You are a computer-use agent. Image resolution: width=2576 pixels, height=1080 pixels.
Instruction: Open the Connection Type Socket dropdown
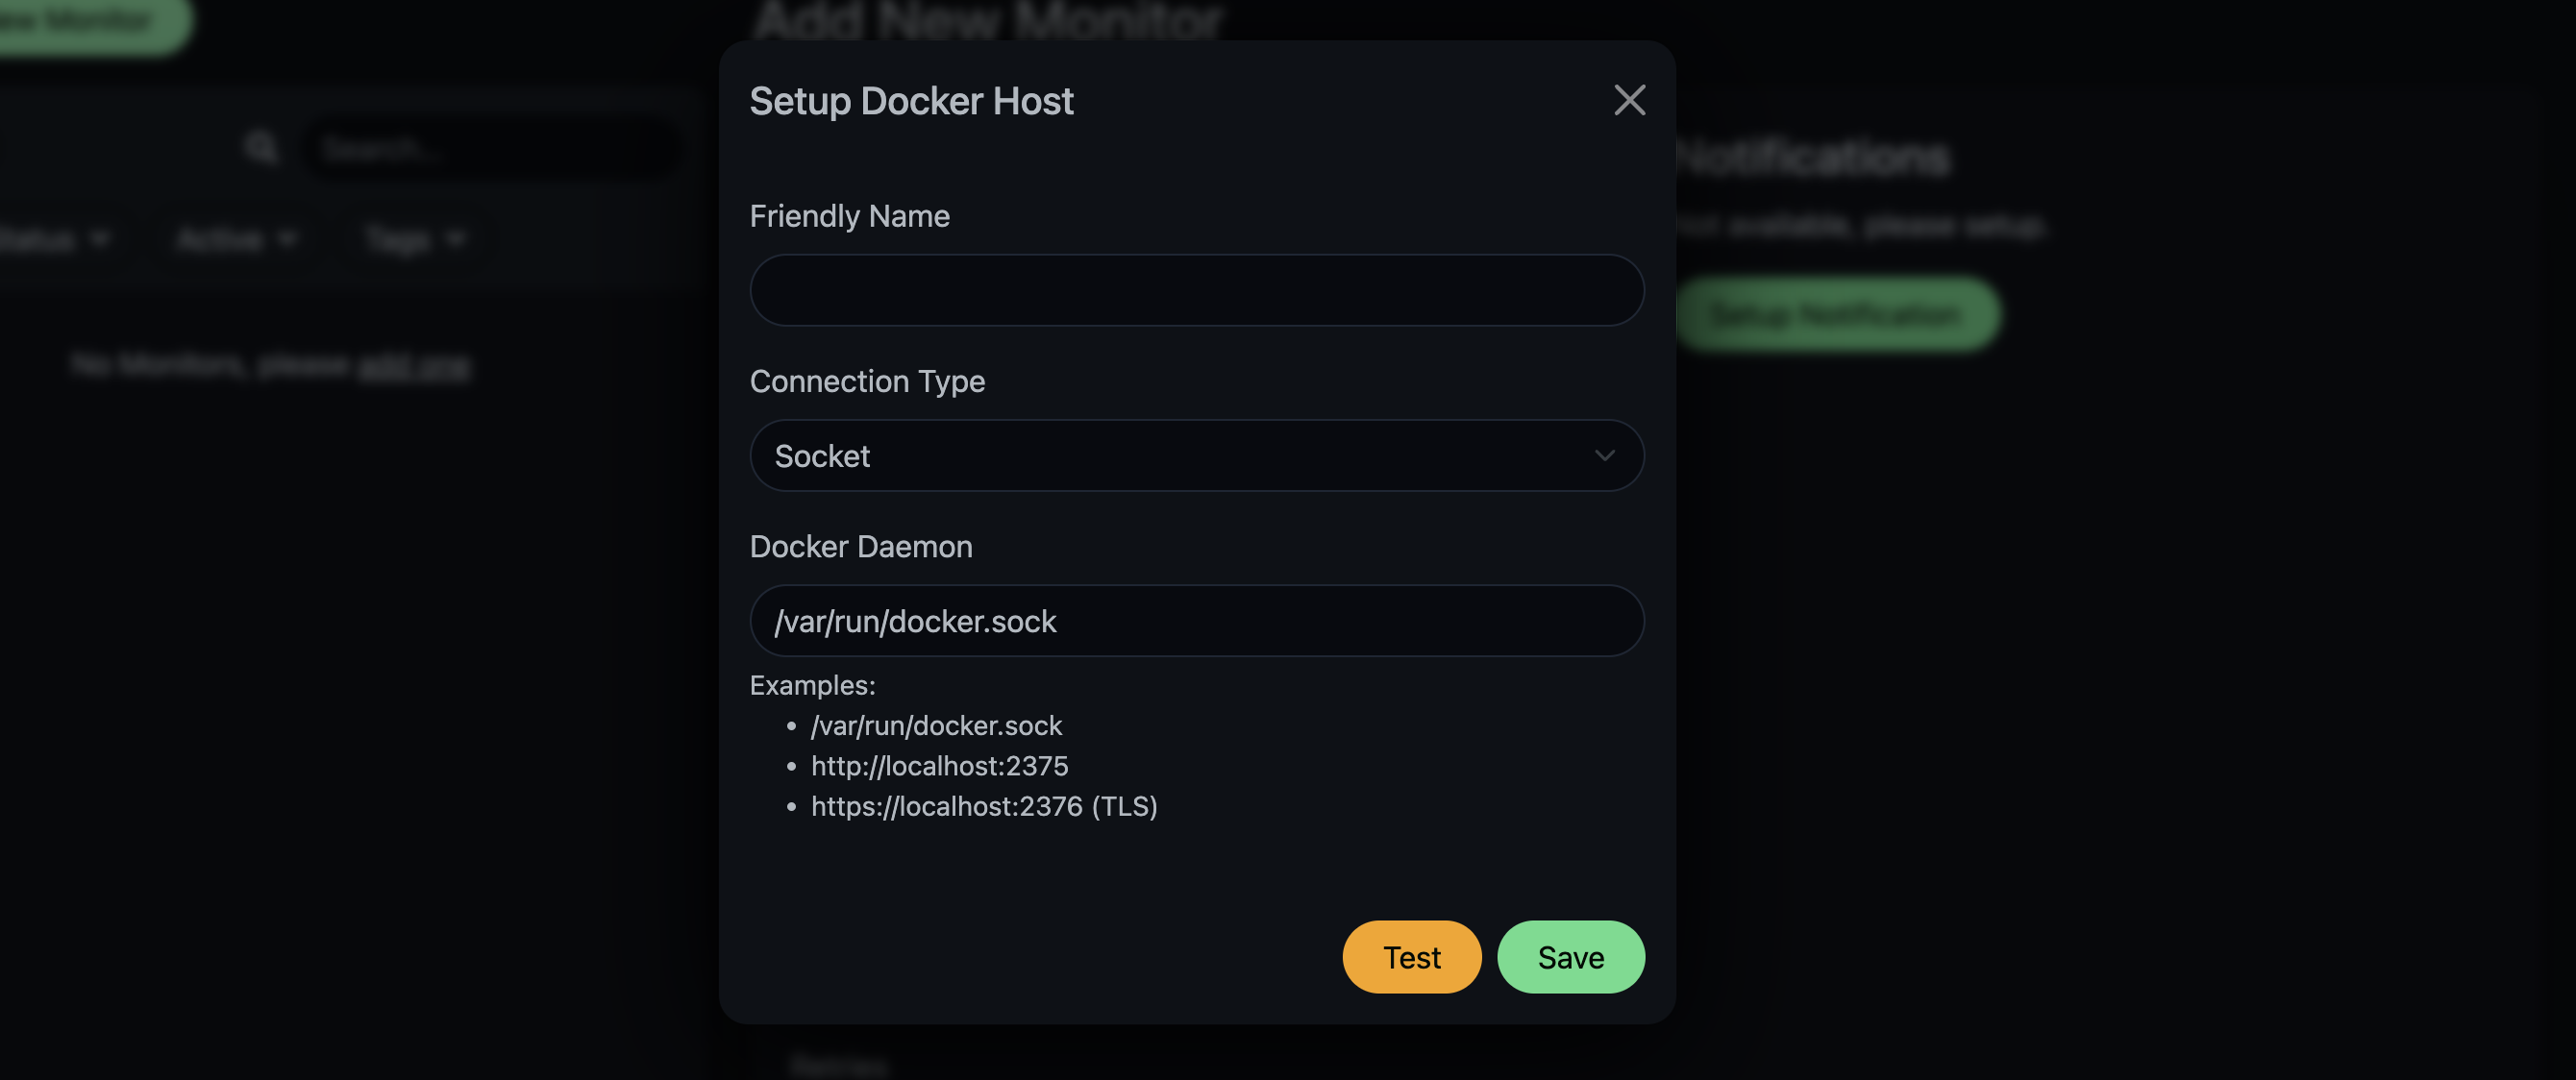pos(1196,455)
